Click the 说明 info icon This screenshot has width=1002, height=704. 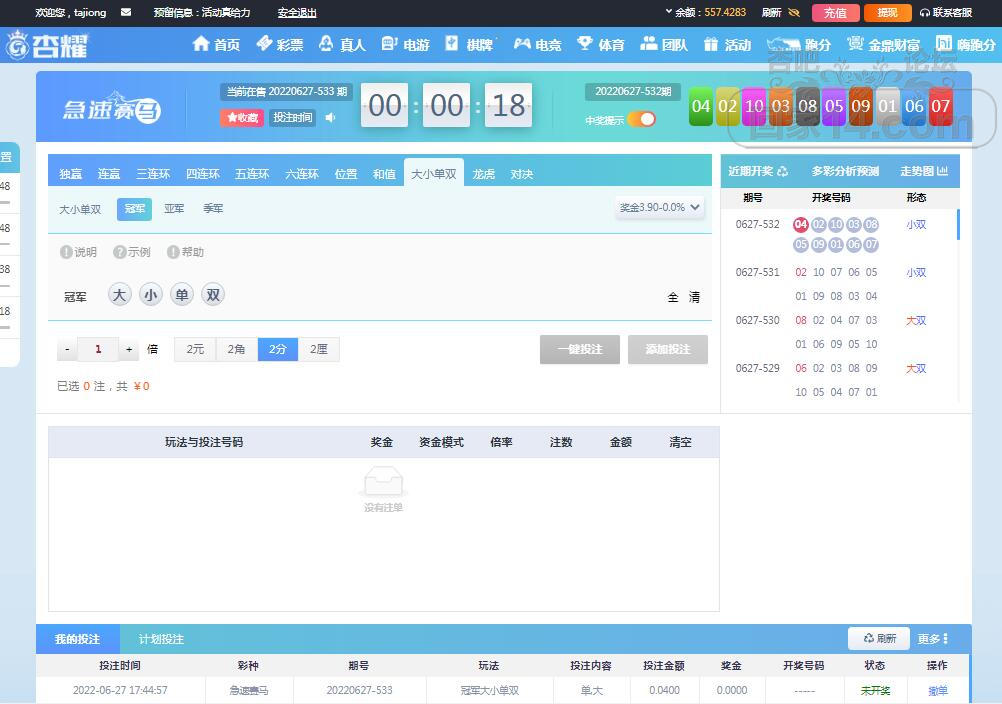66,252
